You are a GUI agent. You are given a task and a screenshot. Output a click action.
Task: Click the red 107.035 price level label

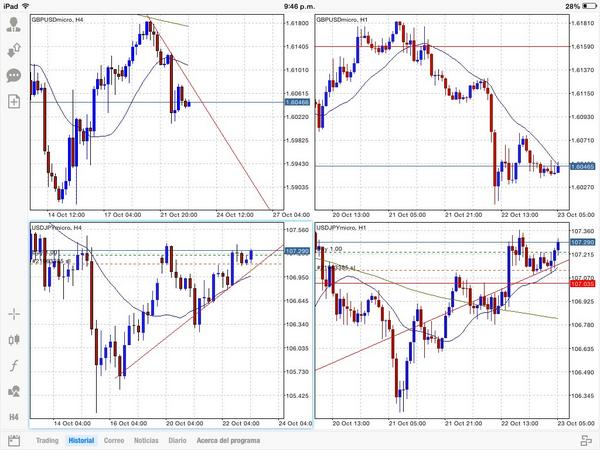(x=582, y=284)
